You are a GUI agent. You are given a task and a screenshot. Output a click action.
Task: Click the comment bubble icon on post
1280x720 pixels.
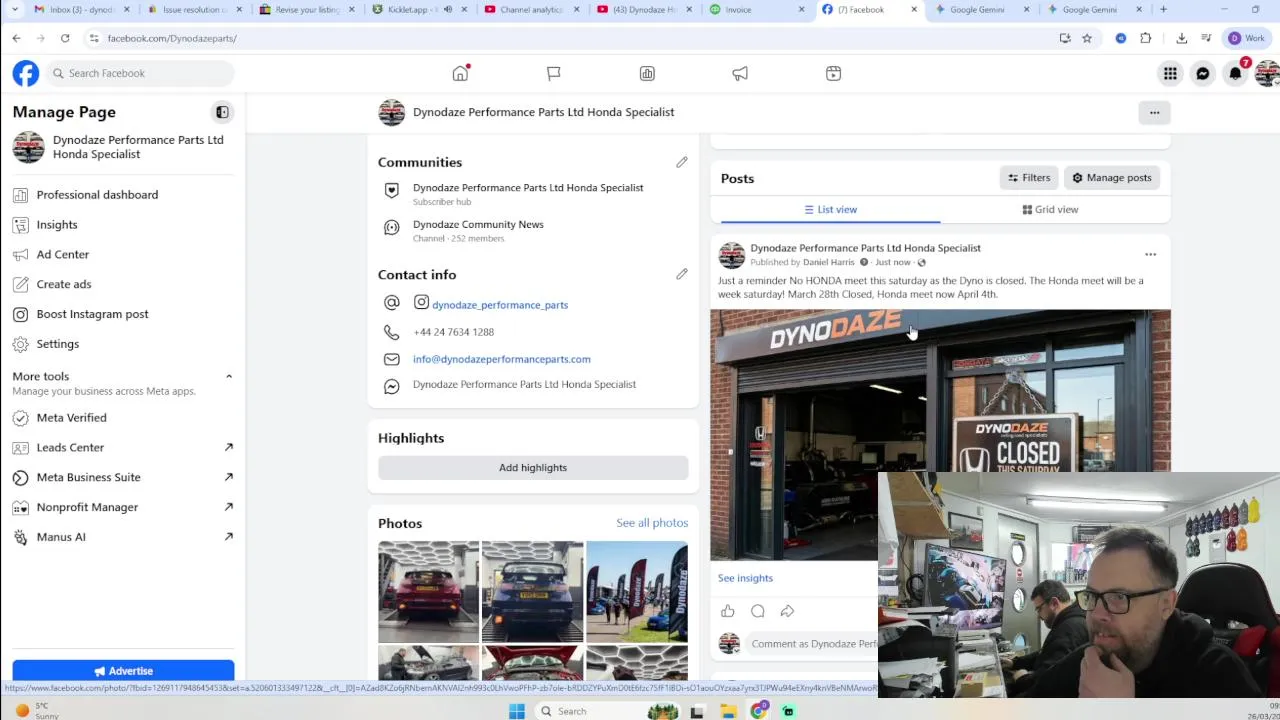(757, 611)
